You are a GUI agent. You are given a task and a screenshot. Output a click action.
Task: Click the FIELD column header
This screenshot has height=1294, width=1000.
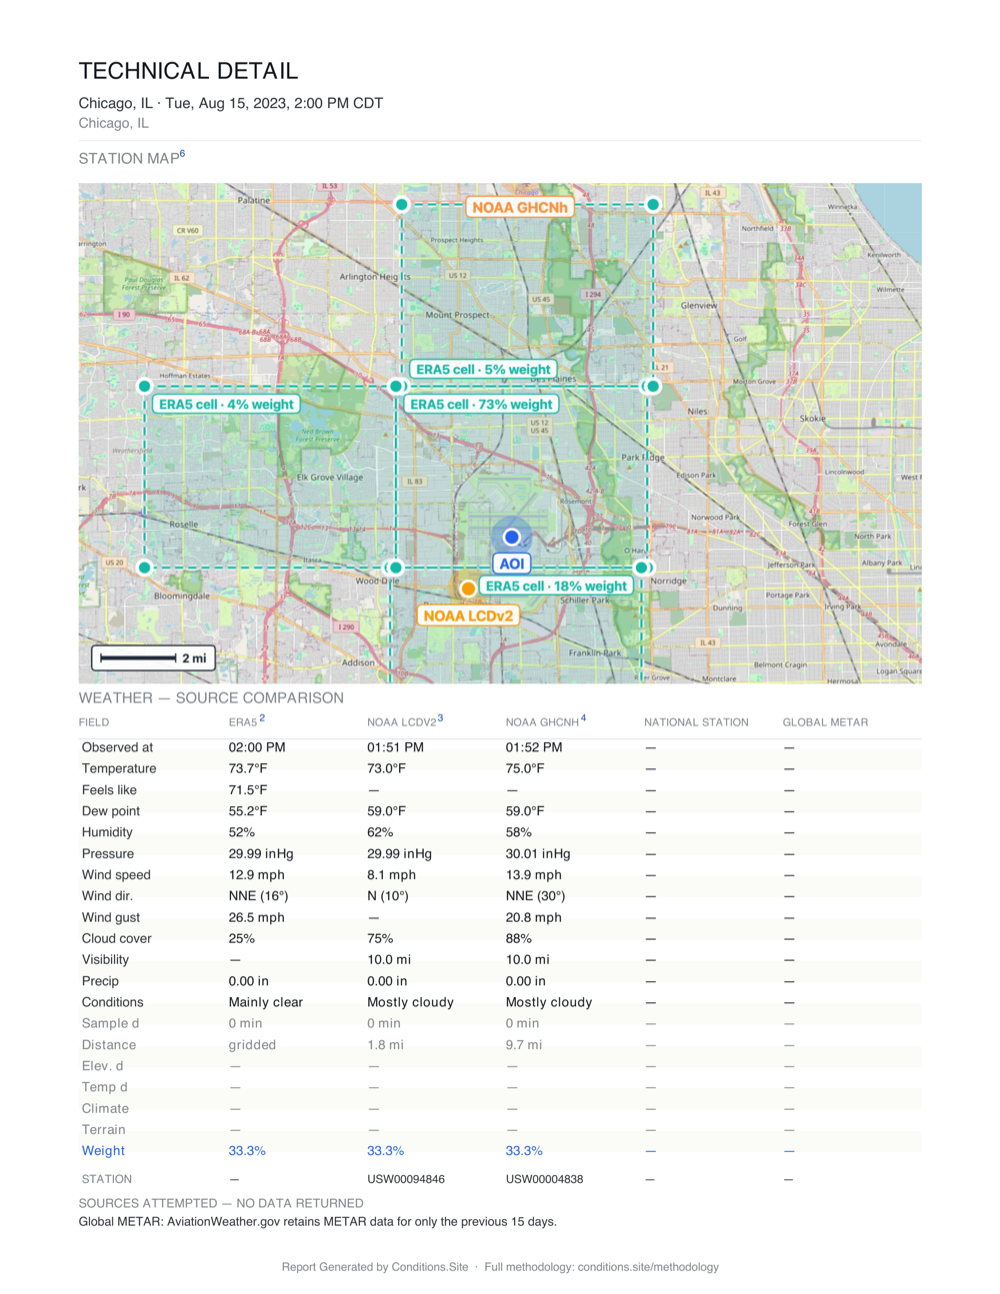click(x=94, y=722)
